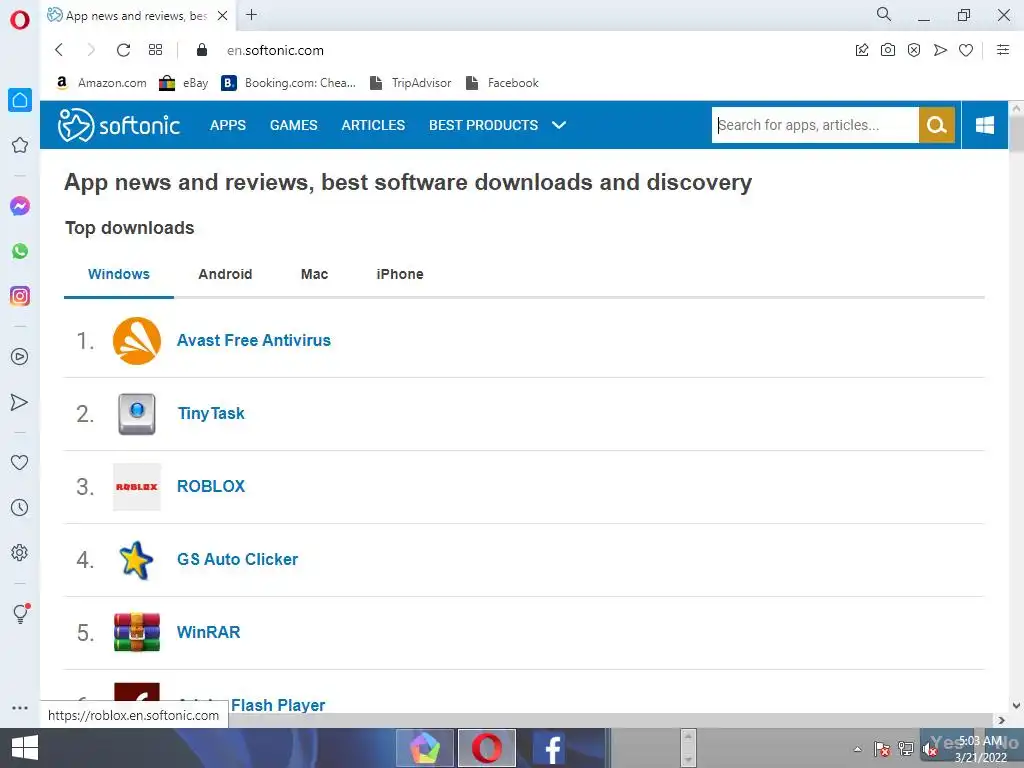Click the edit page icon in address bar
Viewport: 1024px width, 768px height.
click(862, 50)
